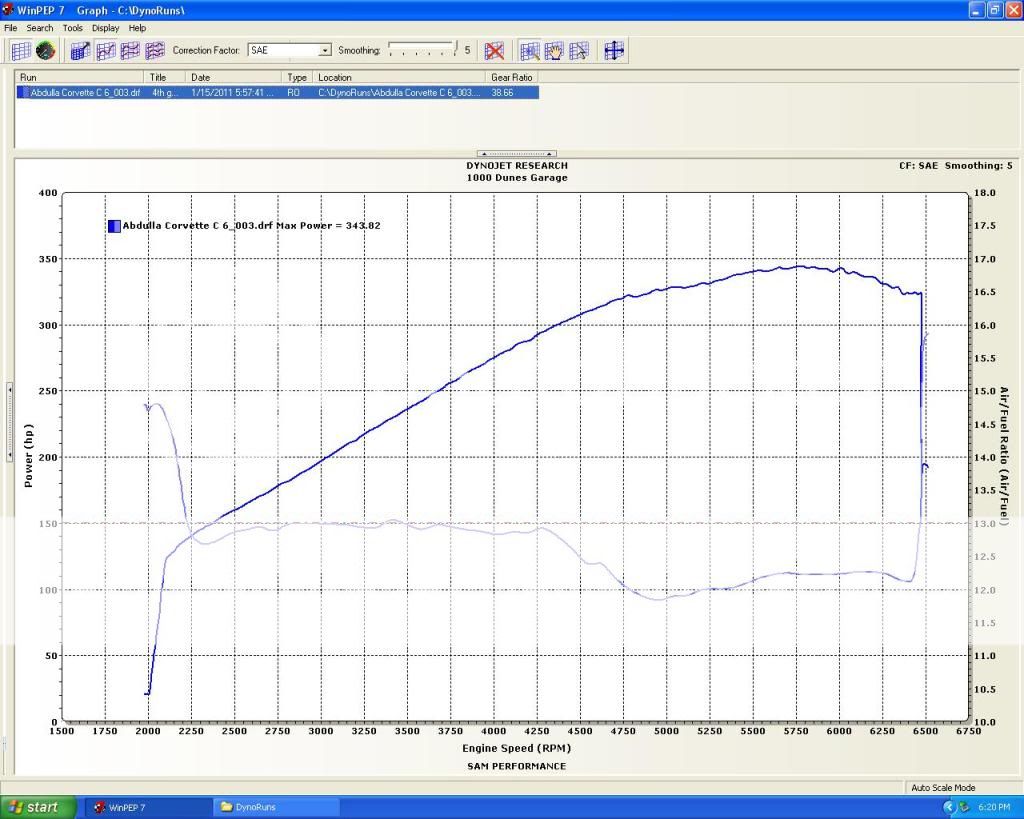The height and width of the screenshot is (819, 1024).
Task: Open the Display menu
Action: click(105, 27)
